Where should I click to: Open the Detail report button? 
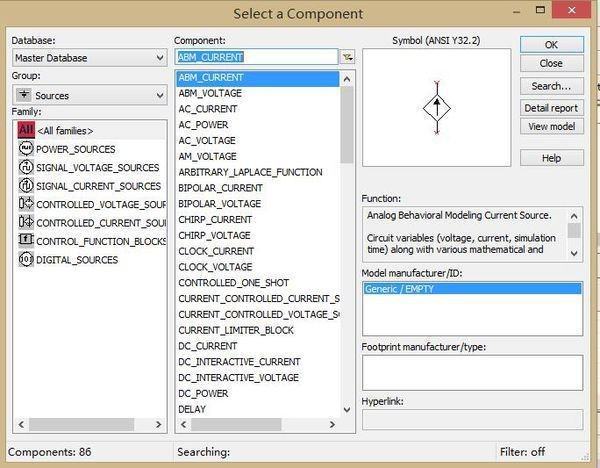[551, 108]
